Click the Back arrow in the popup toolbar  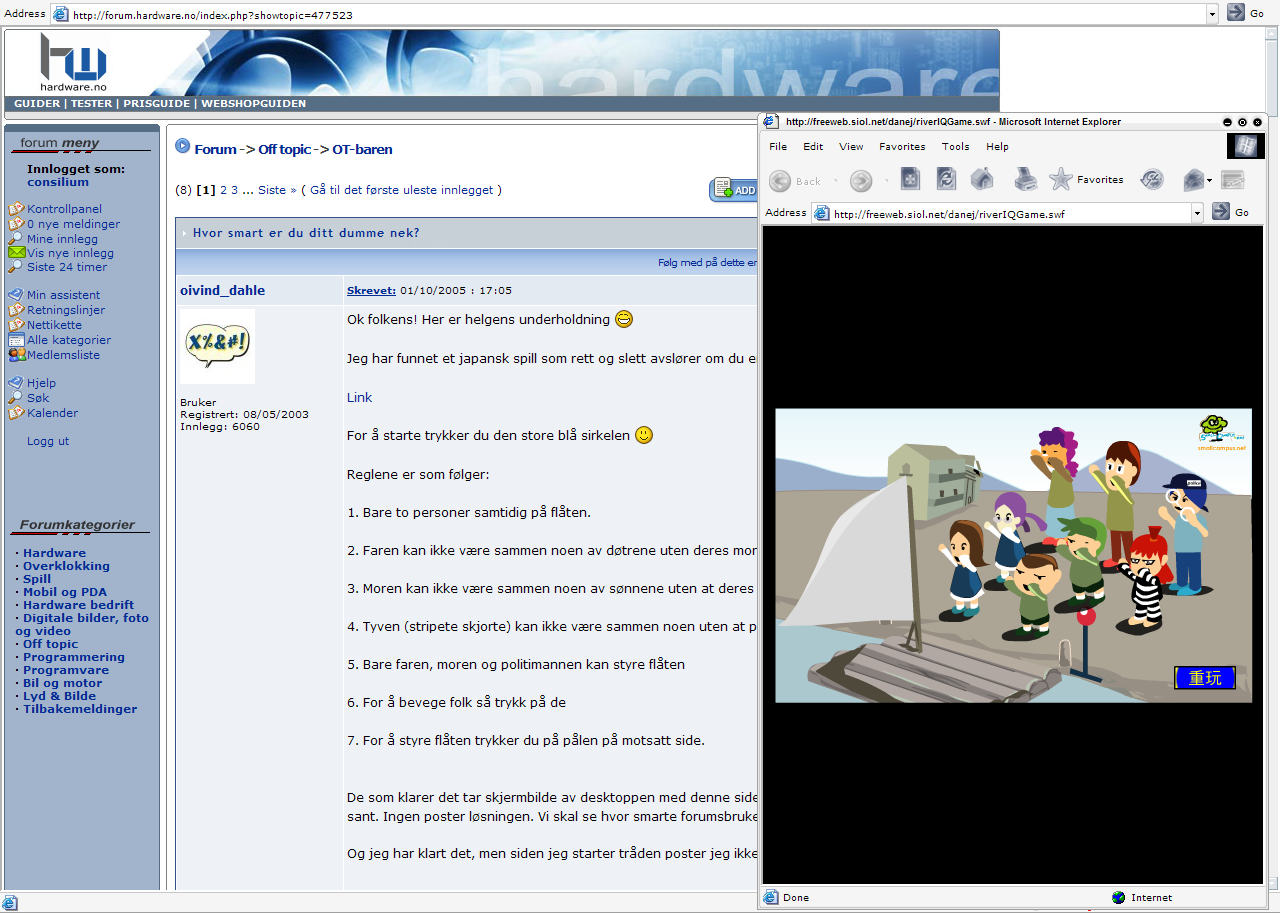(781, 180)
